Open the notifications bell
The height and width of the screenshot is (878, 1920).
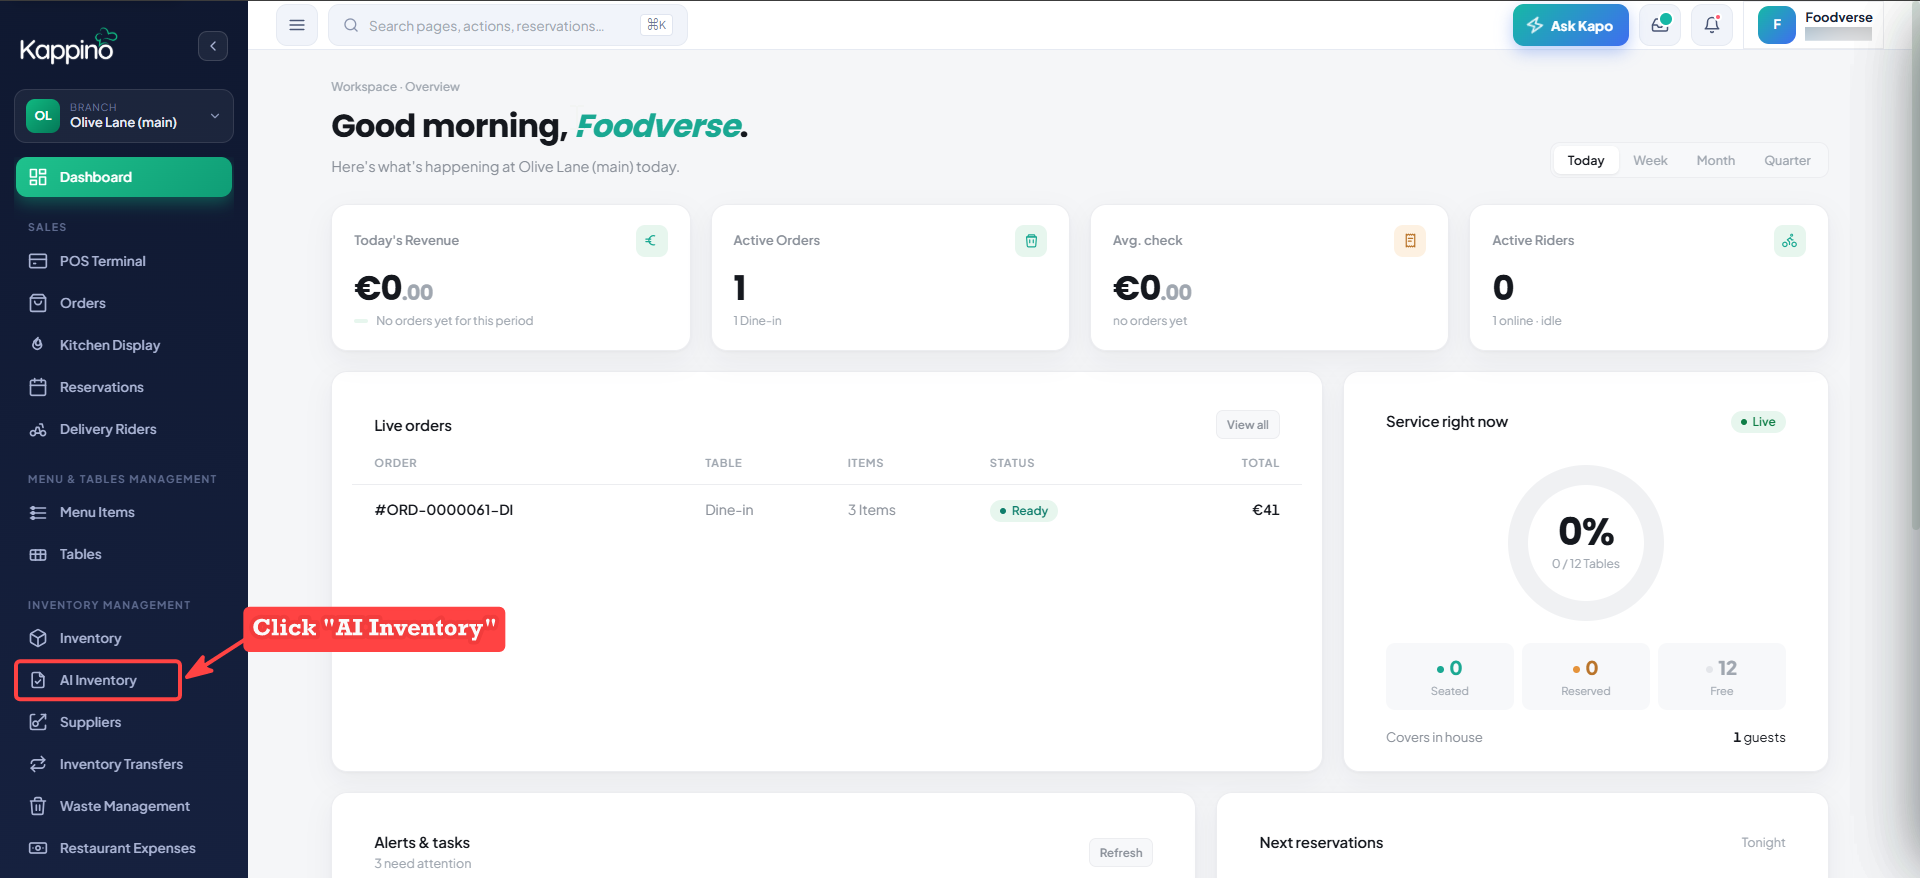coord(1712,25)
